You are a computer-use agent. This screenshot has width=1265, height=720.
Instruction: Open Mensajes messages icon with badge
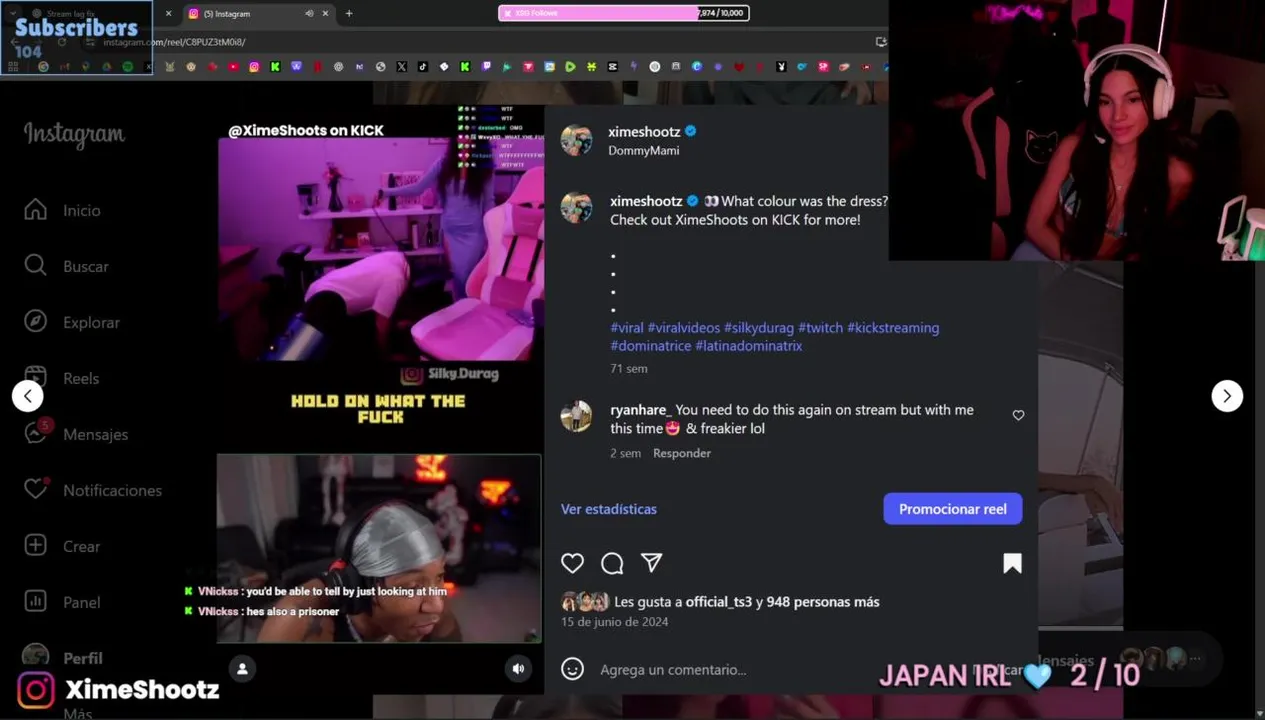click(36, 433)
